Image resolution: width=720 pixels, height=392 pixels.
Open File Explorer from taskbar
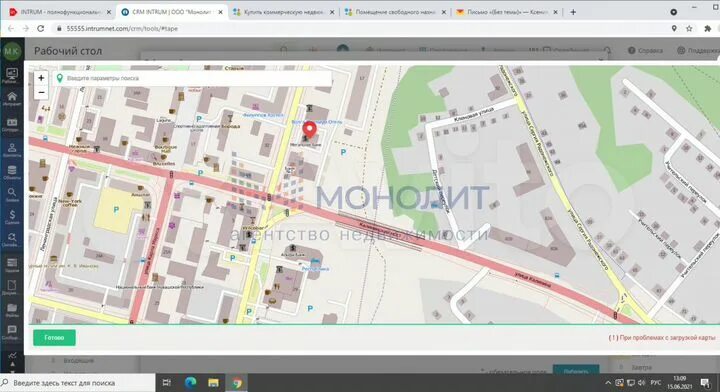214,383
